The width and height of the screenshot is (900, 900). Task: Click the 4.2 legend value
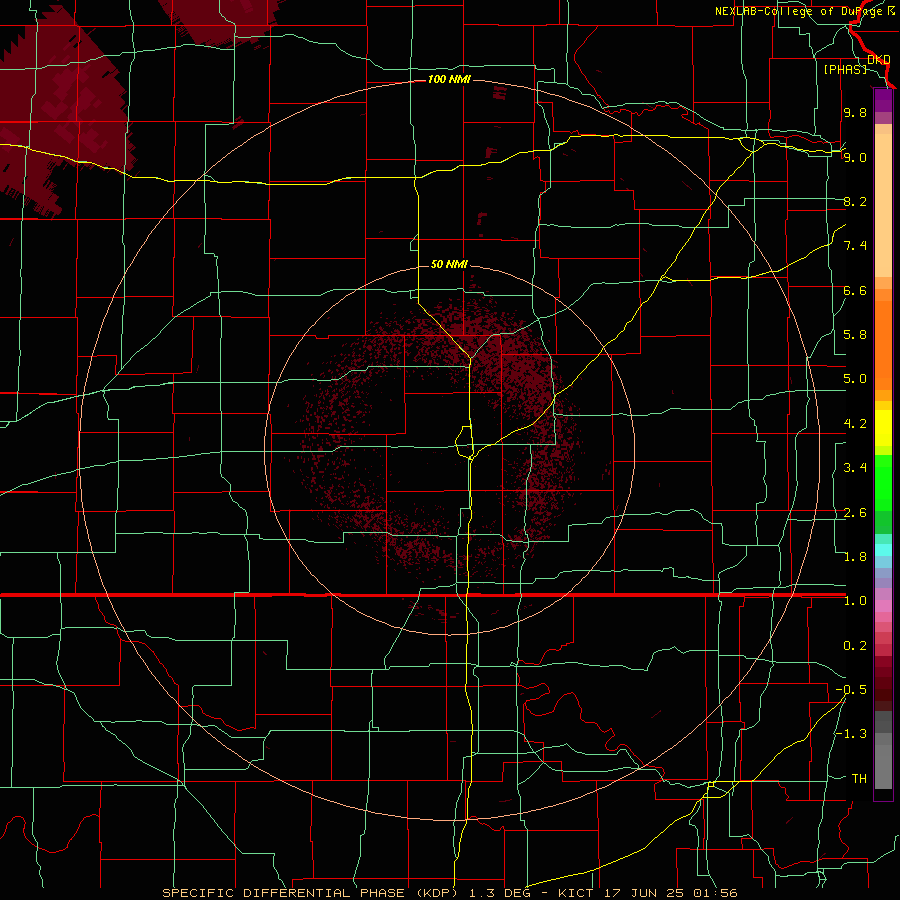855,424
